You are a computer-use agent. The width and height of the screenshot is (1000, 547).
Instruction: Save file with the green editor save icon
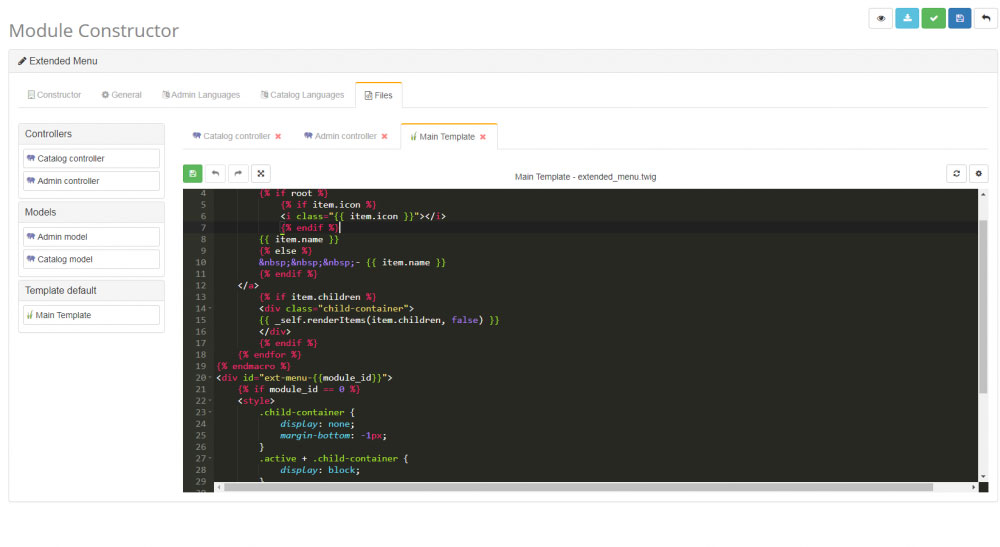tap(192, 173)
